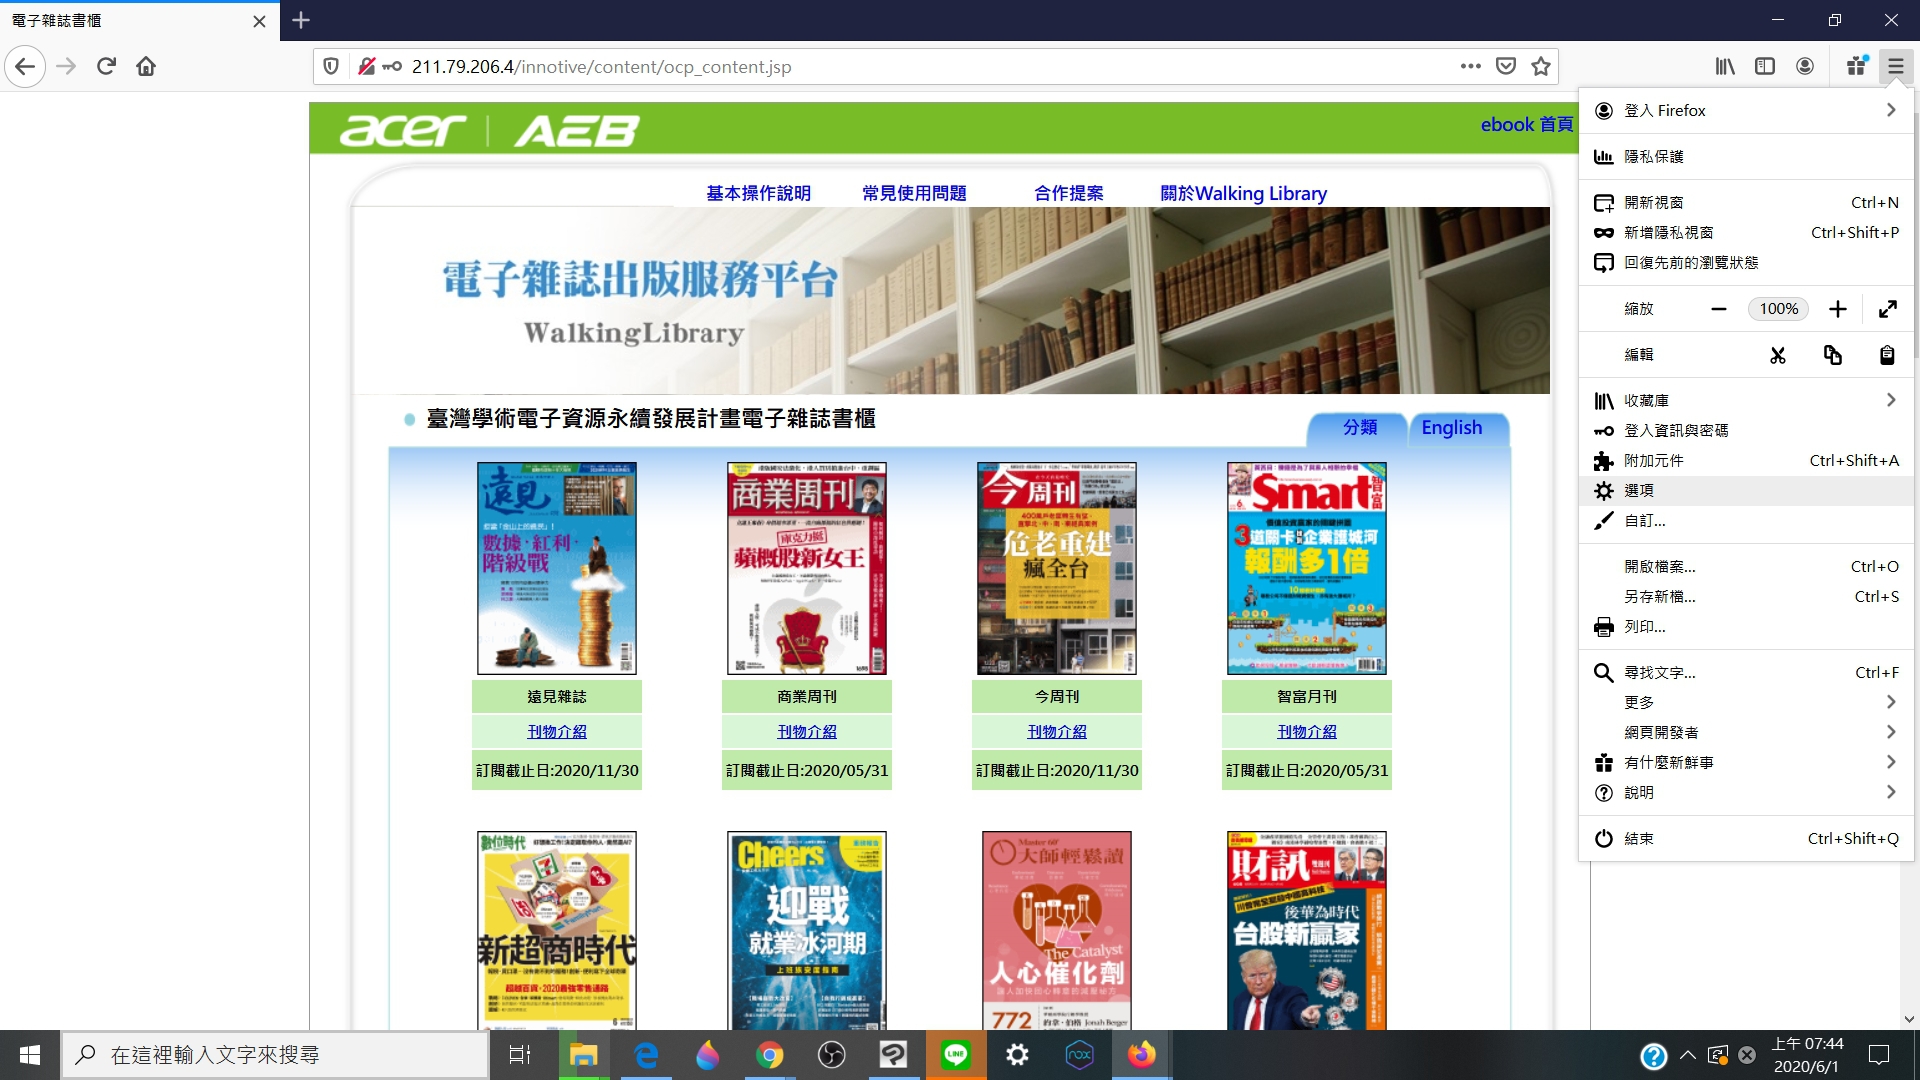Open Windows Settings gear on taskbar

1017,1055
